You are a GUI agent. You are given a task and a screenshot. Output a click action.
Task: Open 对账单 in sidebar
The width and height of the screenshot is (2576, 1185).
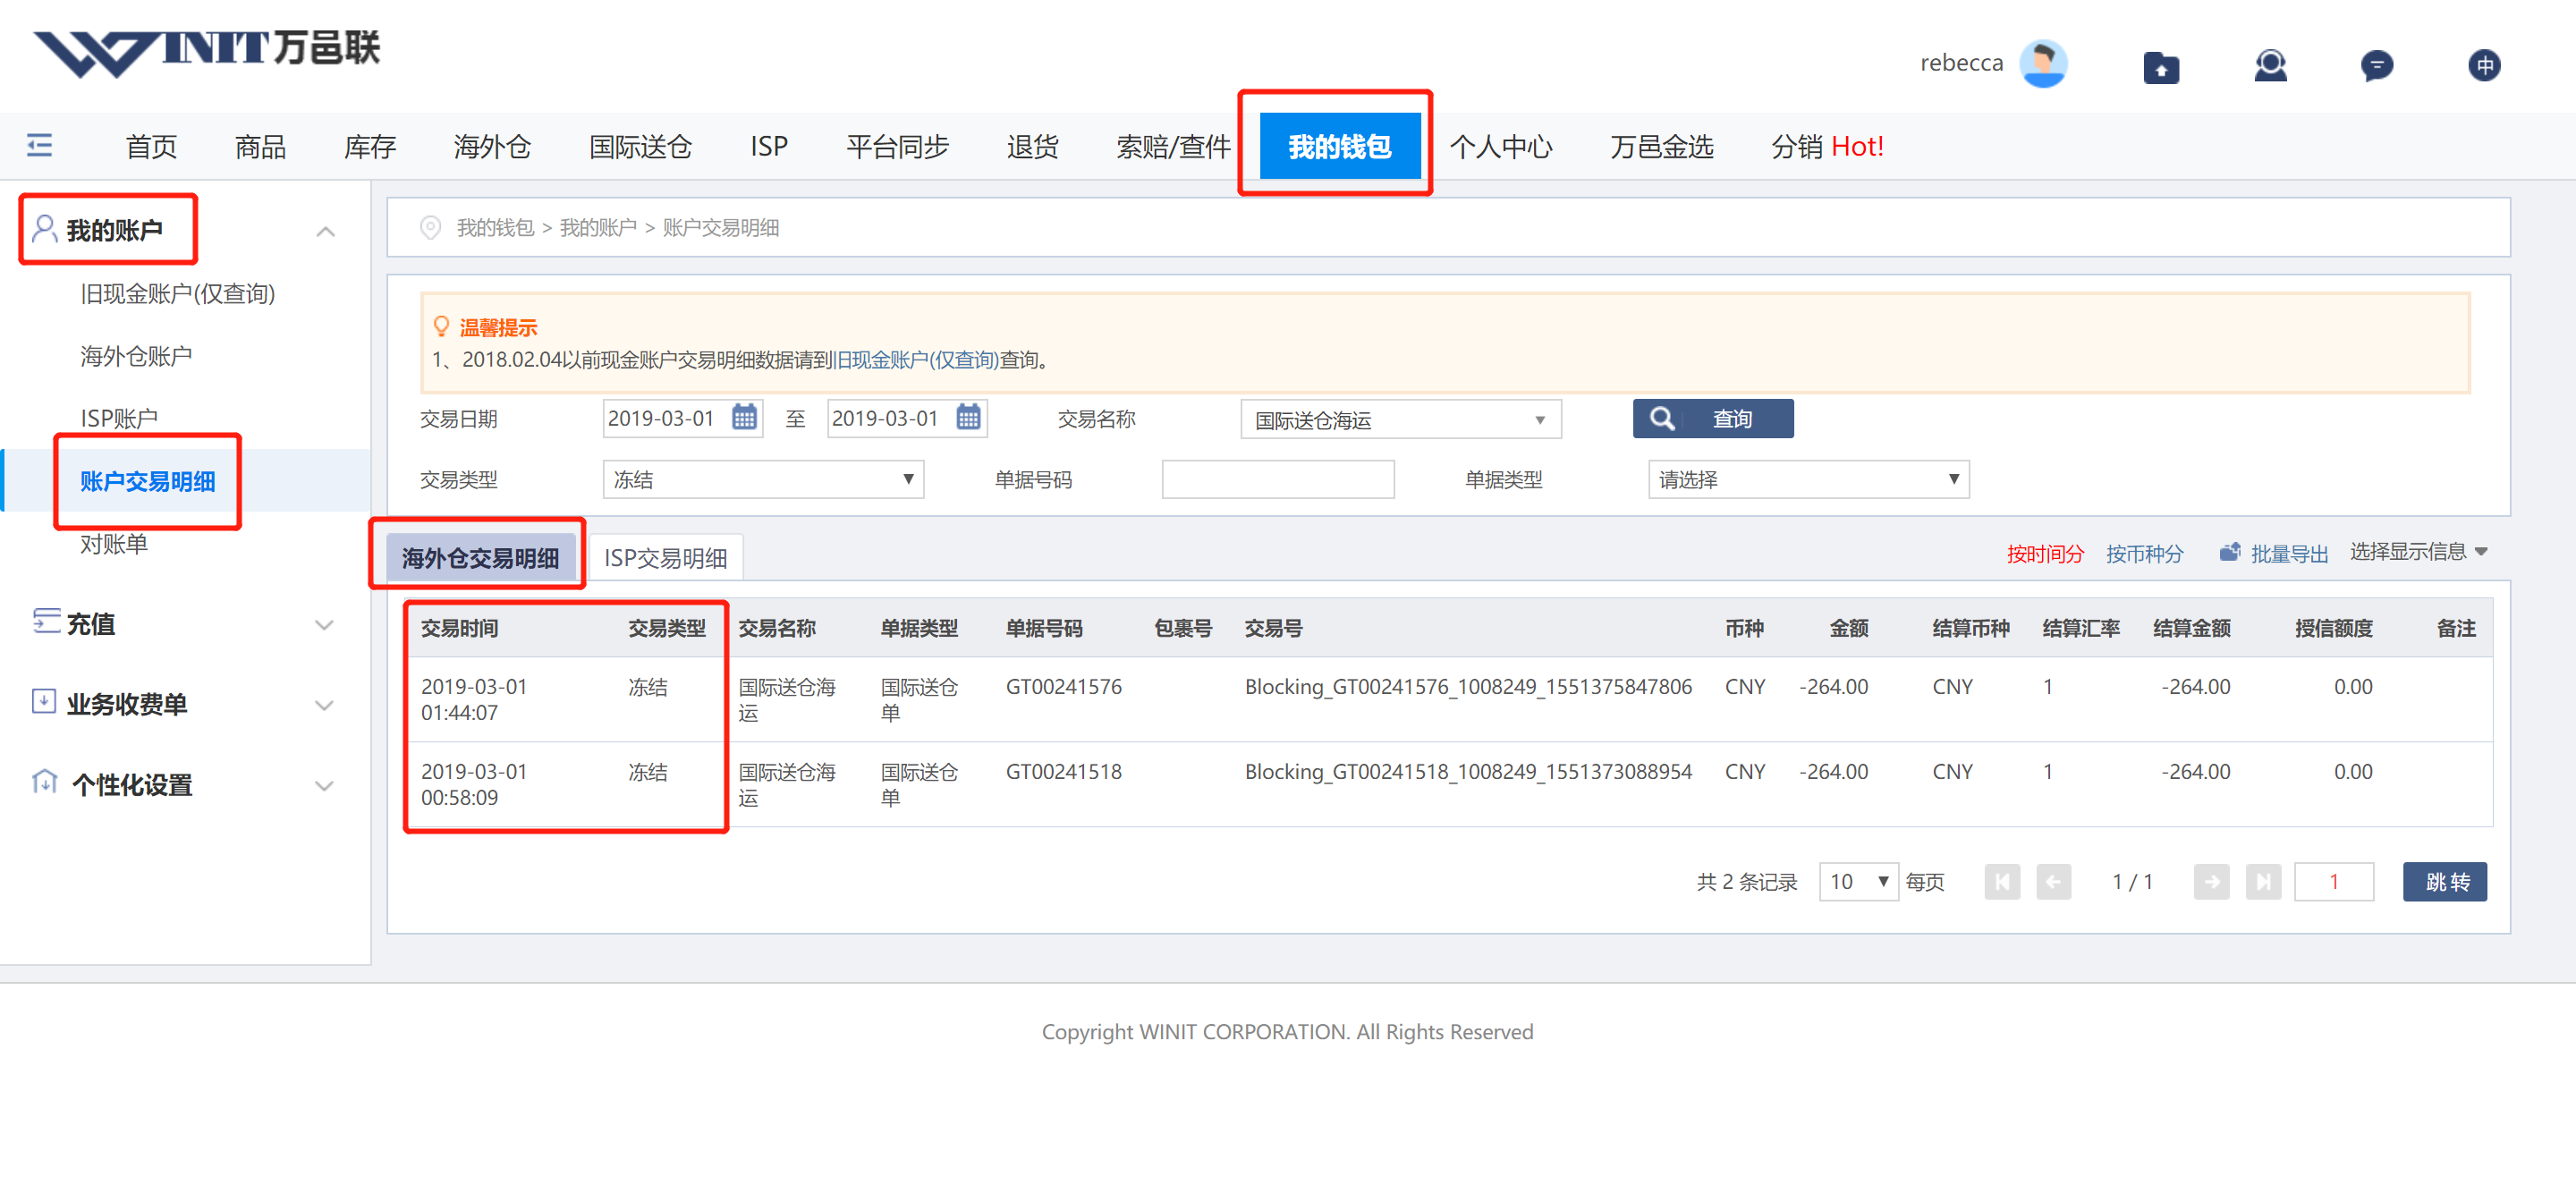click(114, 543)
